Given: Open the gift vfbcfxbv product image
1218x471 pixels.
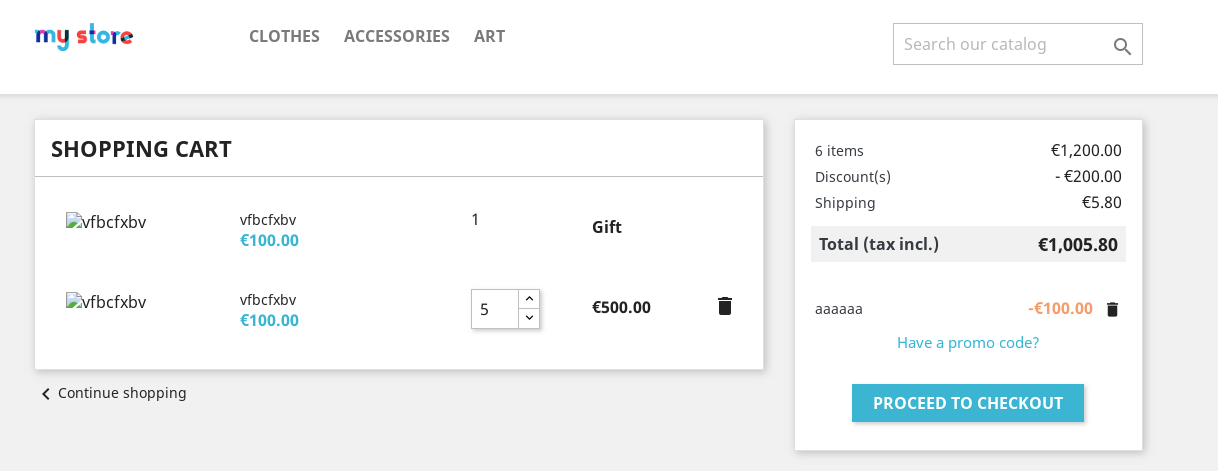Looking at the screenshot, I should [106, 222].
